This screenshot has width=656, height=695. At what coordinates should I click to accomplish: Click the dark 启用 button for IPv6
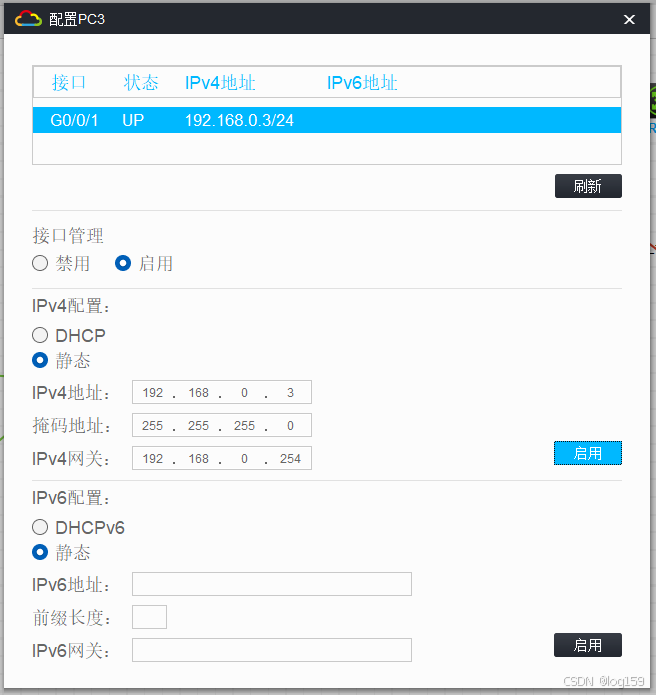(x=588, y=645)
